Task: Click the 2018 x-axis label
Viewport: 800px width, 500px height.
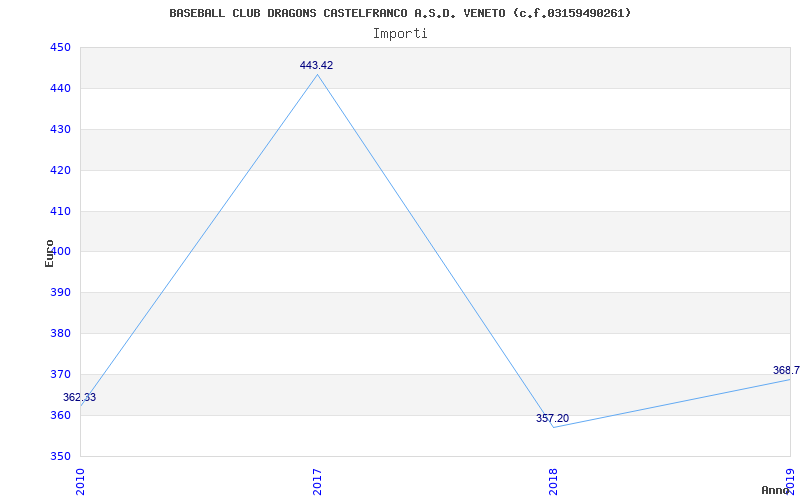Action: [x=554, y=482]
